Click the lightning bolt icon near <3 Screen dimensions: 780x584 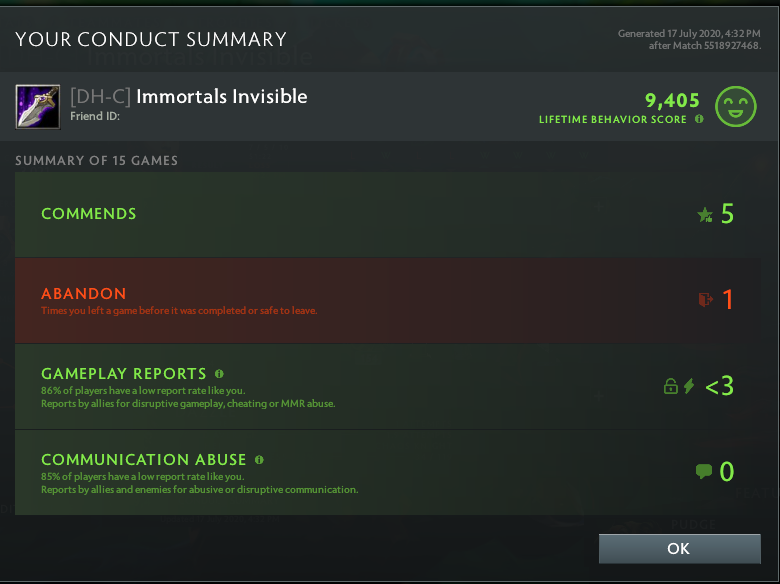click(689, 386)
